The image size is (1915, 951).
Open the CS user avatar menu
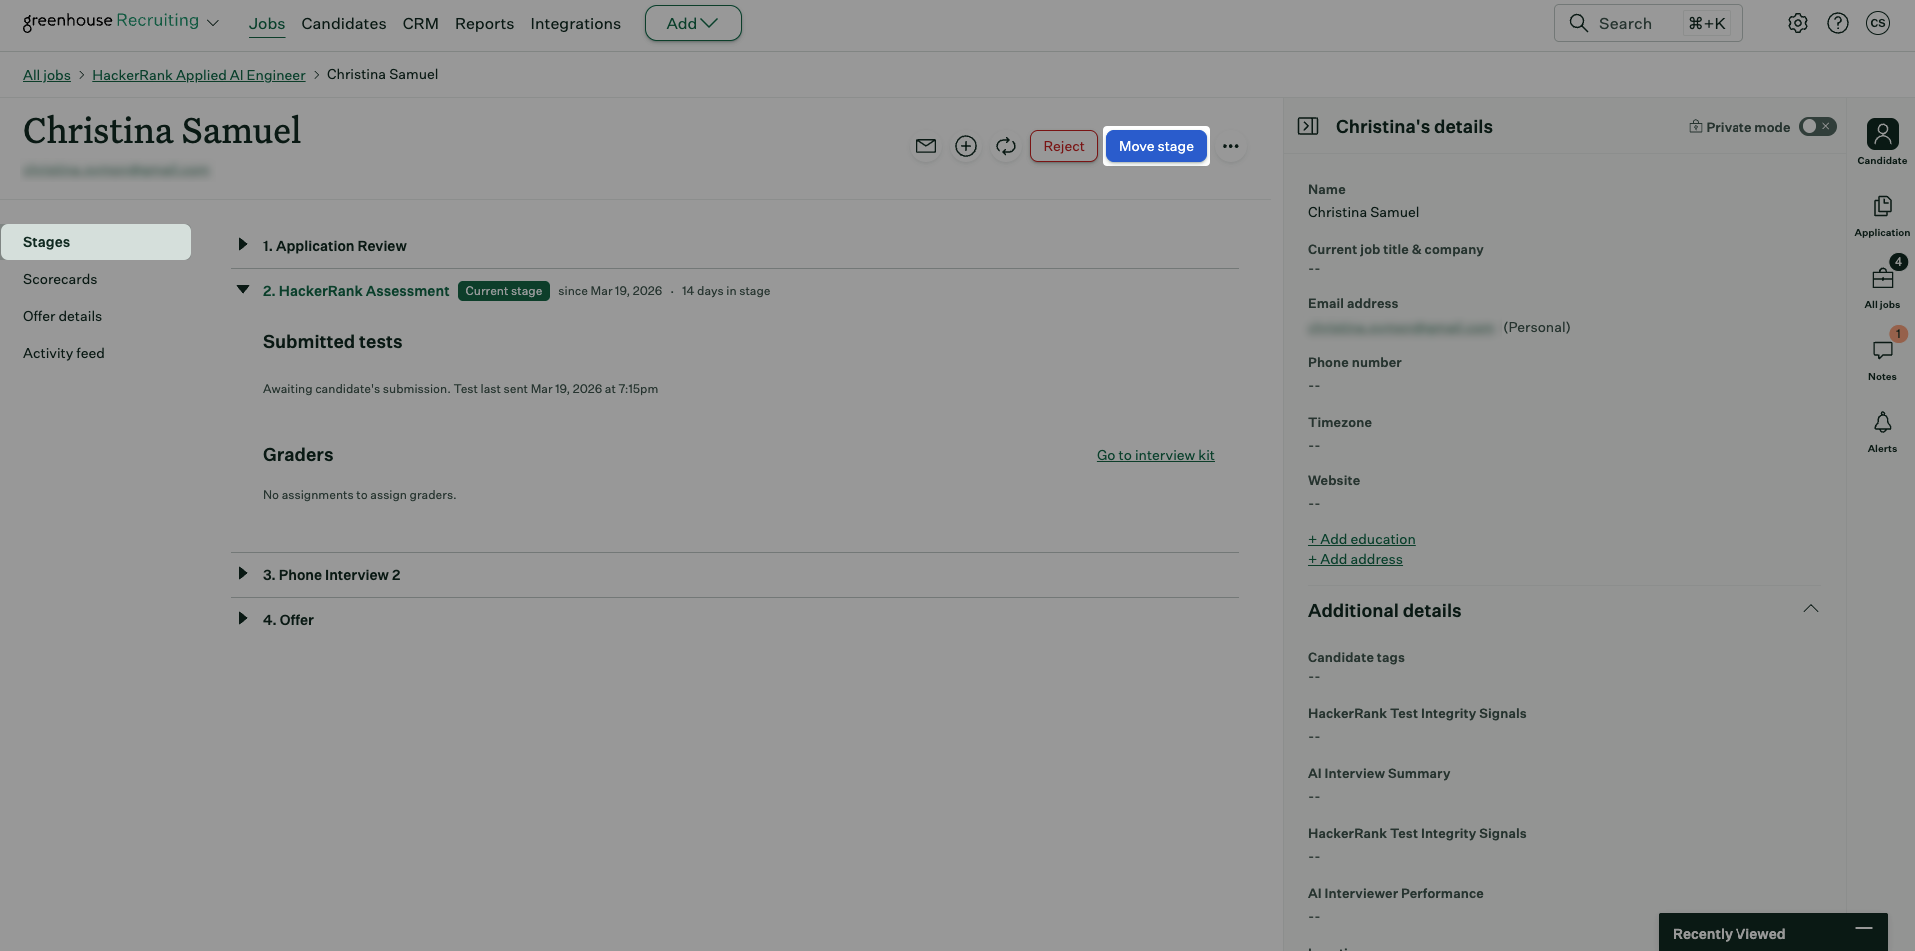(1878, 23)
